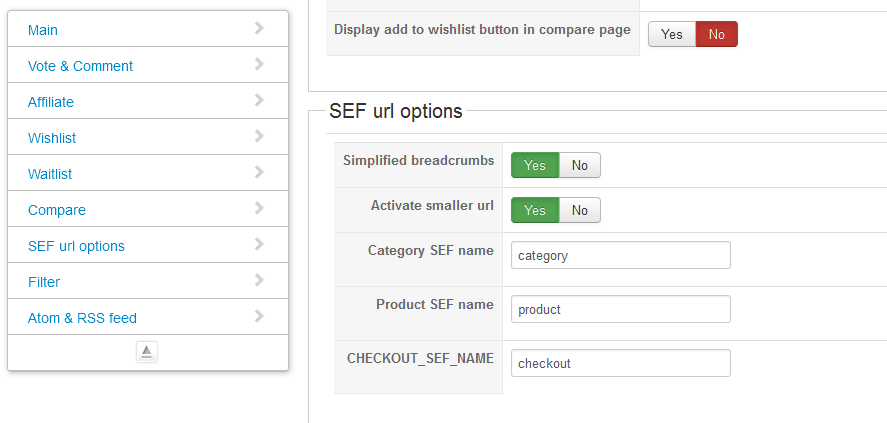Click the chevron arrow beside Waitlist

pos(259,173)
